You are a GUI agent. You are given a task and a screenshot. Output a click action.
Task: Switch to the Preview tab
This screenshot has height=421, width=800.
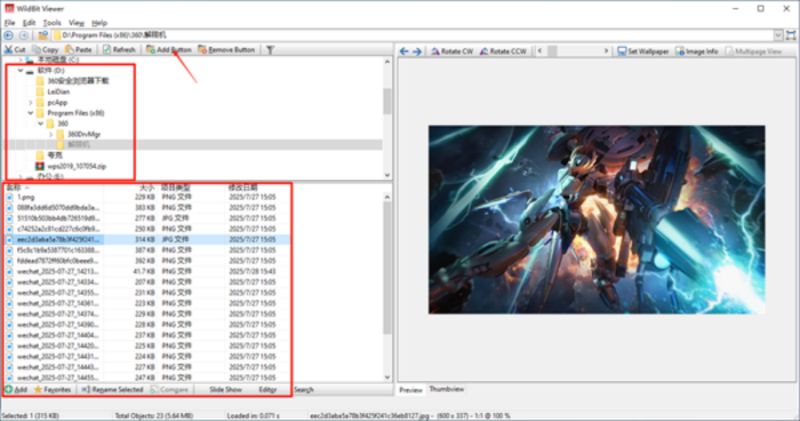coord(411,389)
